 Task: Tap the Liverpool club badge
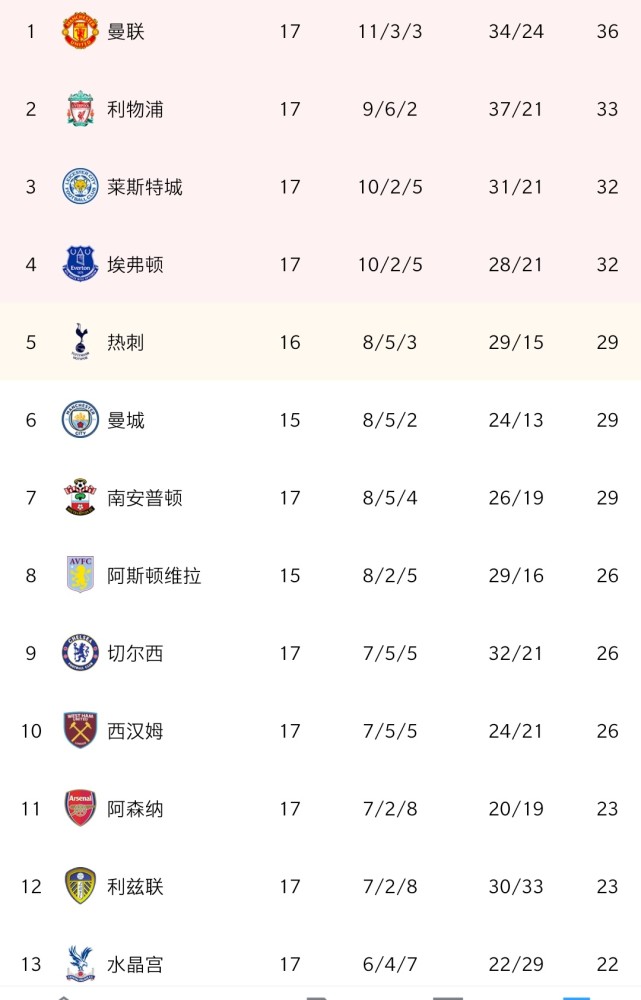[80, 108]
